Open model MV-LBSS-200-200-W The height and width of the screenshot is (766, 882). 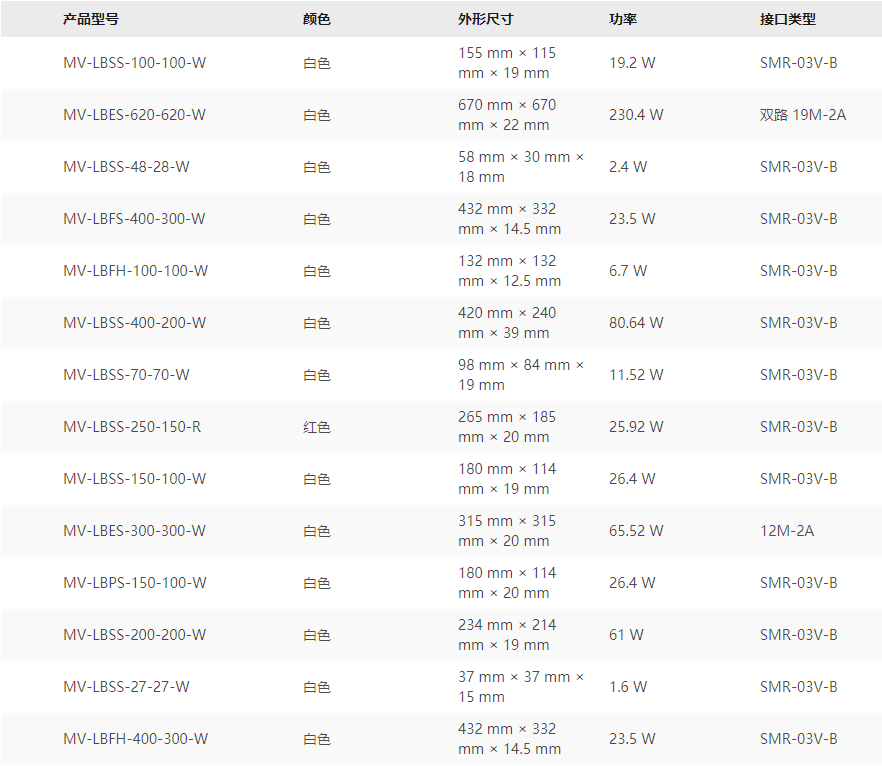click(135, 635)
